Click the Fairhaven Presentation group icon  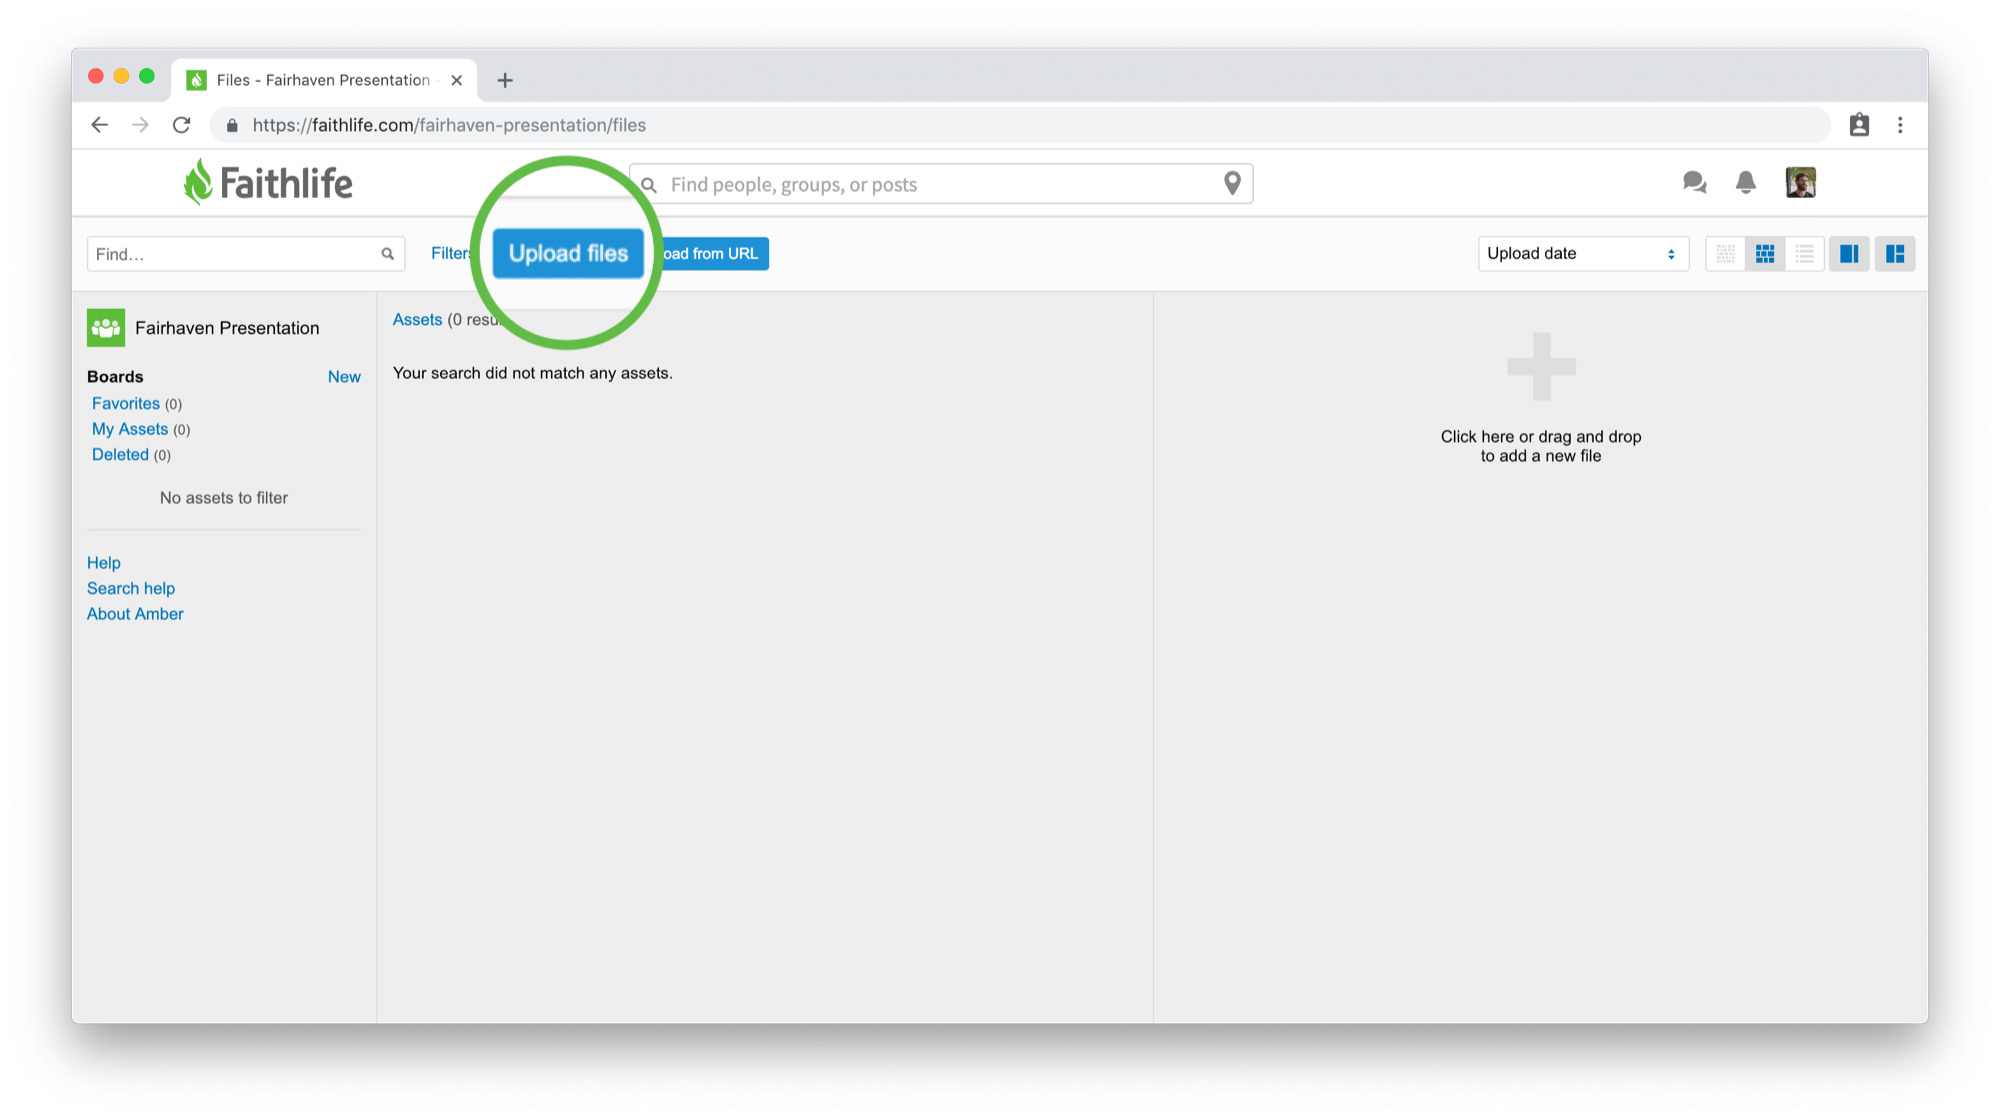tap(106, 328)
